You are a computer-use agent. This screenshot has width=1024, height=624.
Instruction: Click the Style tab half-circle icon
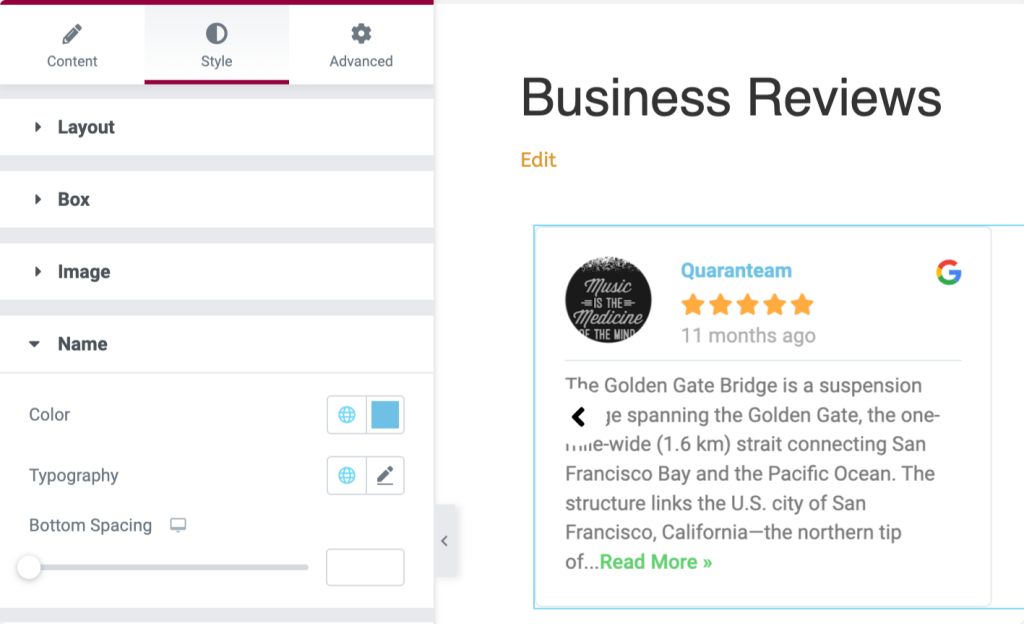216,35
